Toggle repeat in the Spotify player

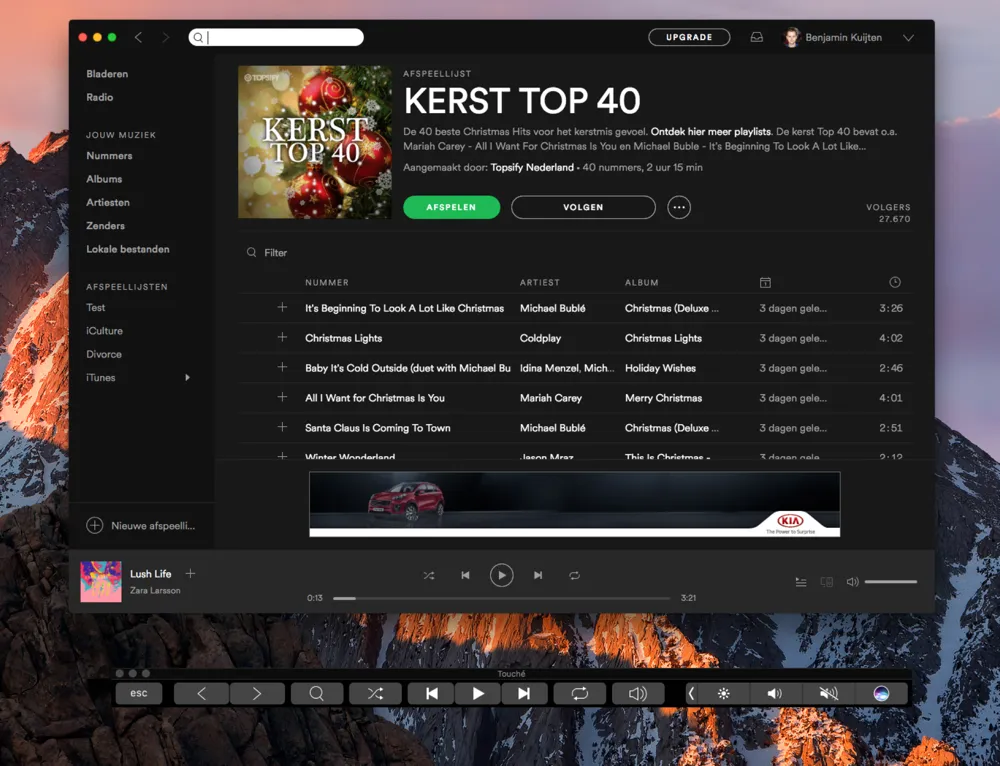point(574,575)
